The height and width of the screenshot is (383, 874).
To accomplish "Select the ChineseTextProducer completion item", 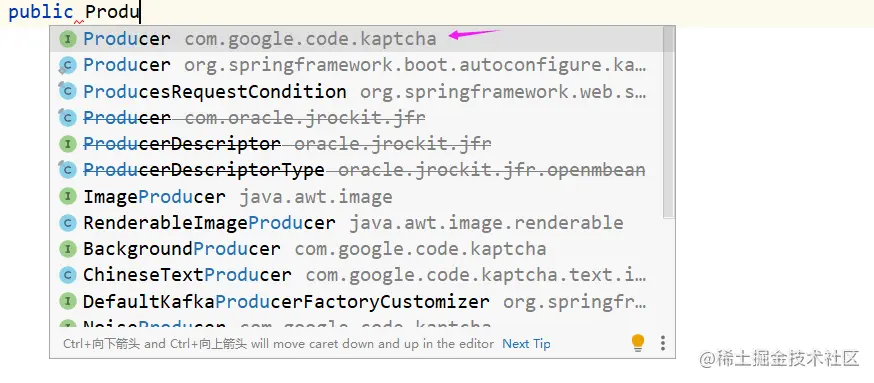I will (x=356, y=275).
